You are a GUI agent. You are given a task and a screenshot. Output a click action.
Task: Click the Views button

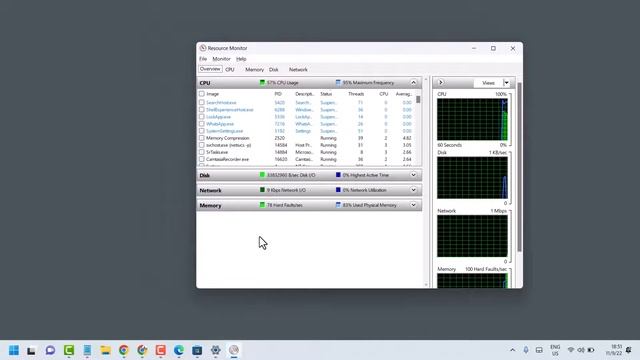(488, 83)
